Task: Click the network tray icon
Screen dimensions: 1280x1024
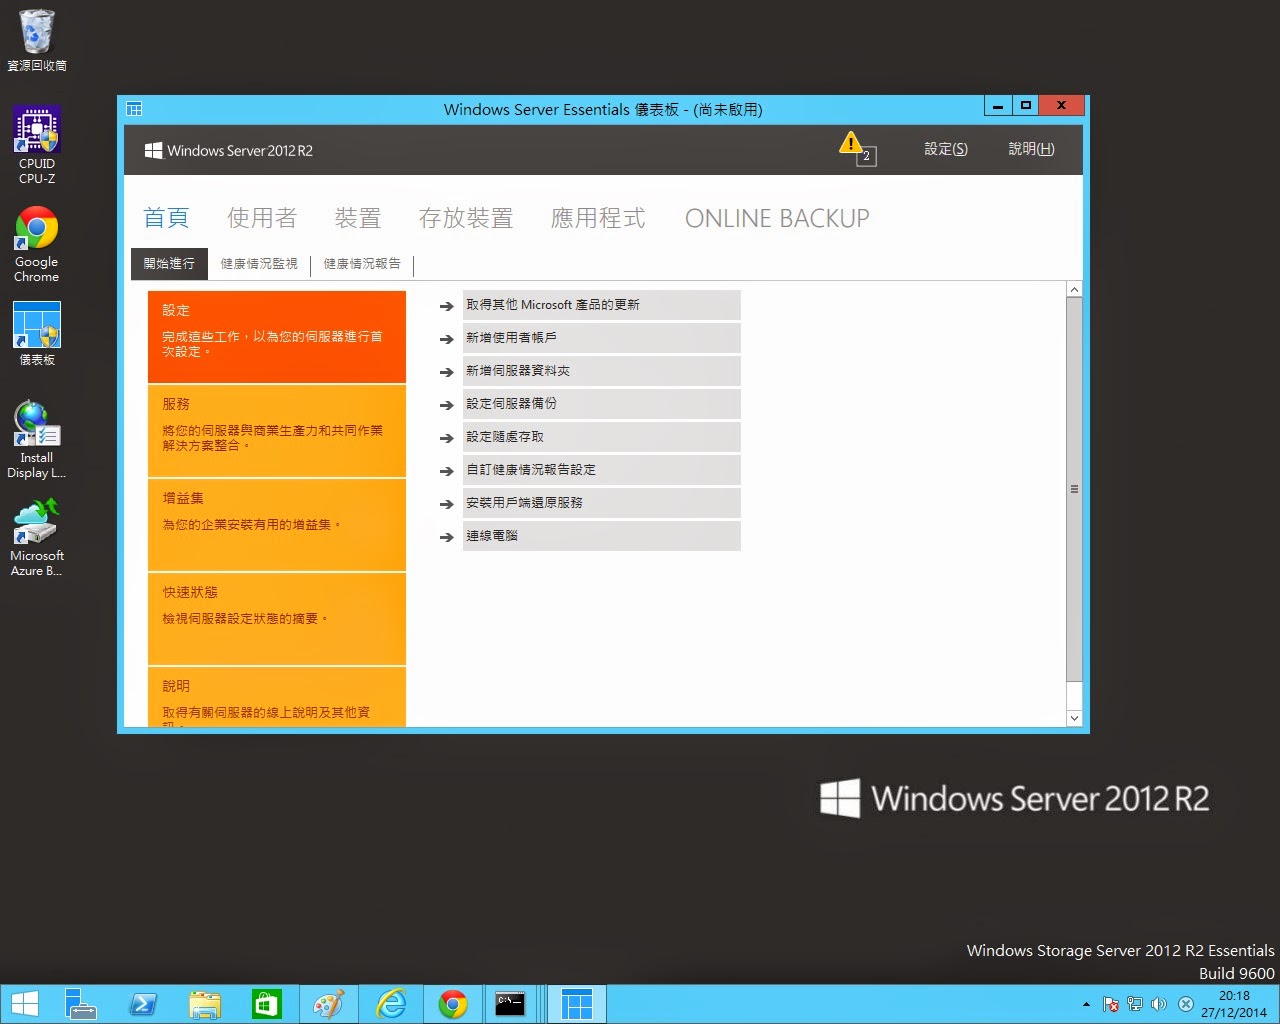Action: pyautogui.click(x=1135, y=1004)
